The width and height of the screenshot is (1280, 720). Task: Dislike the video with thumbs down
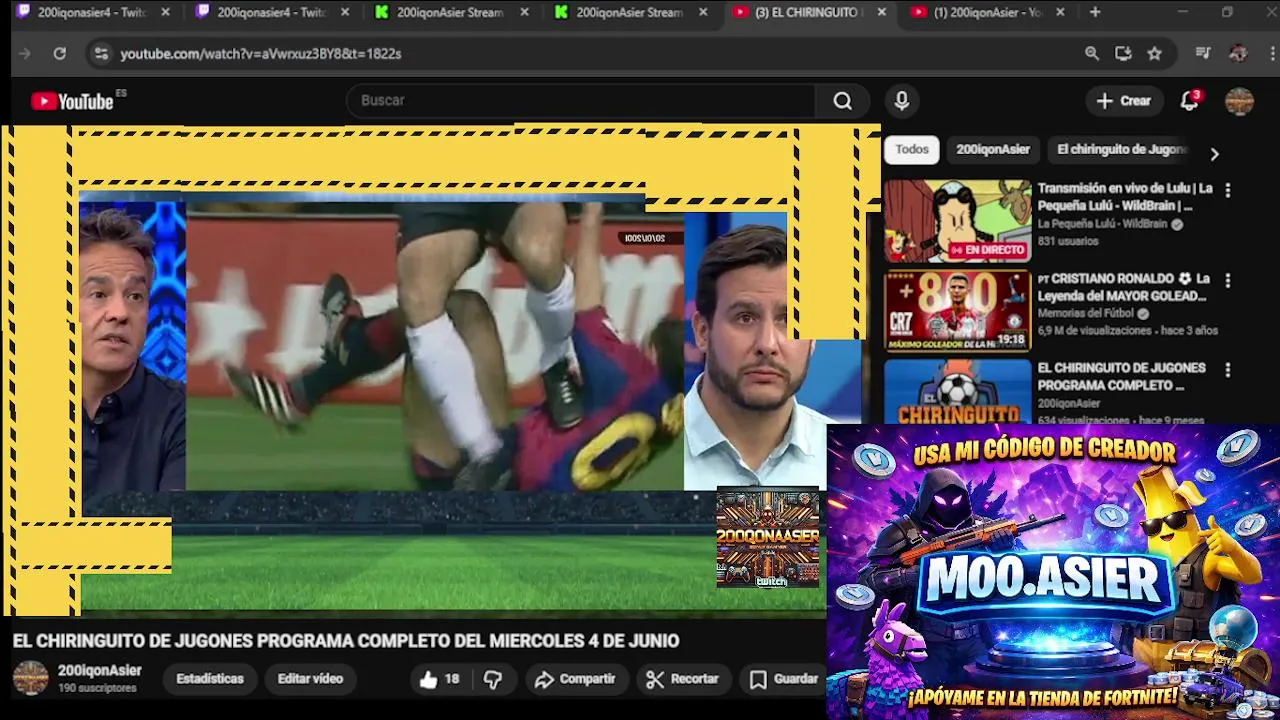coord(493,679)
